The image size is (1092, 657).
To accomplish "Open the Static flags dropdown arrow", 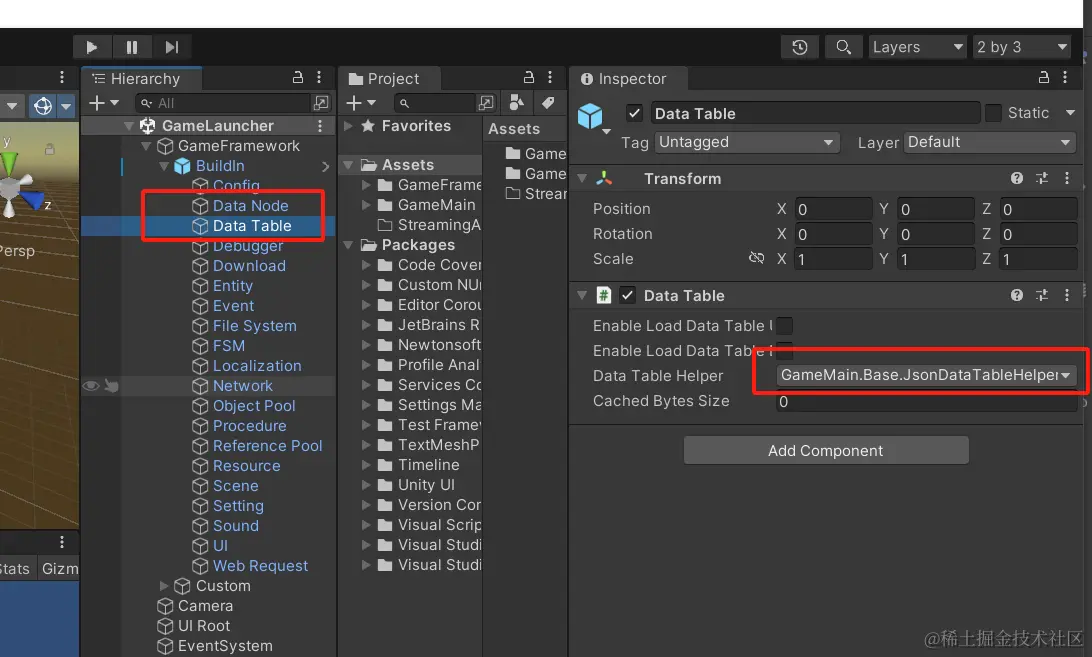I will pos(1070,113).
